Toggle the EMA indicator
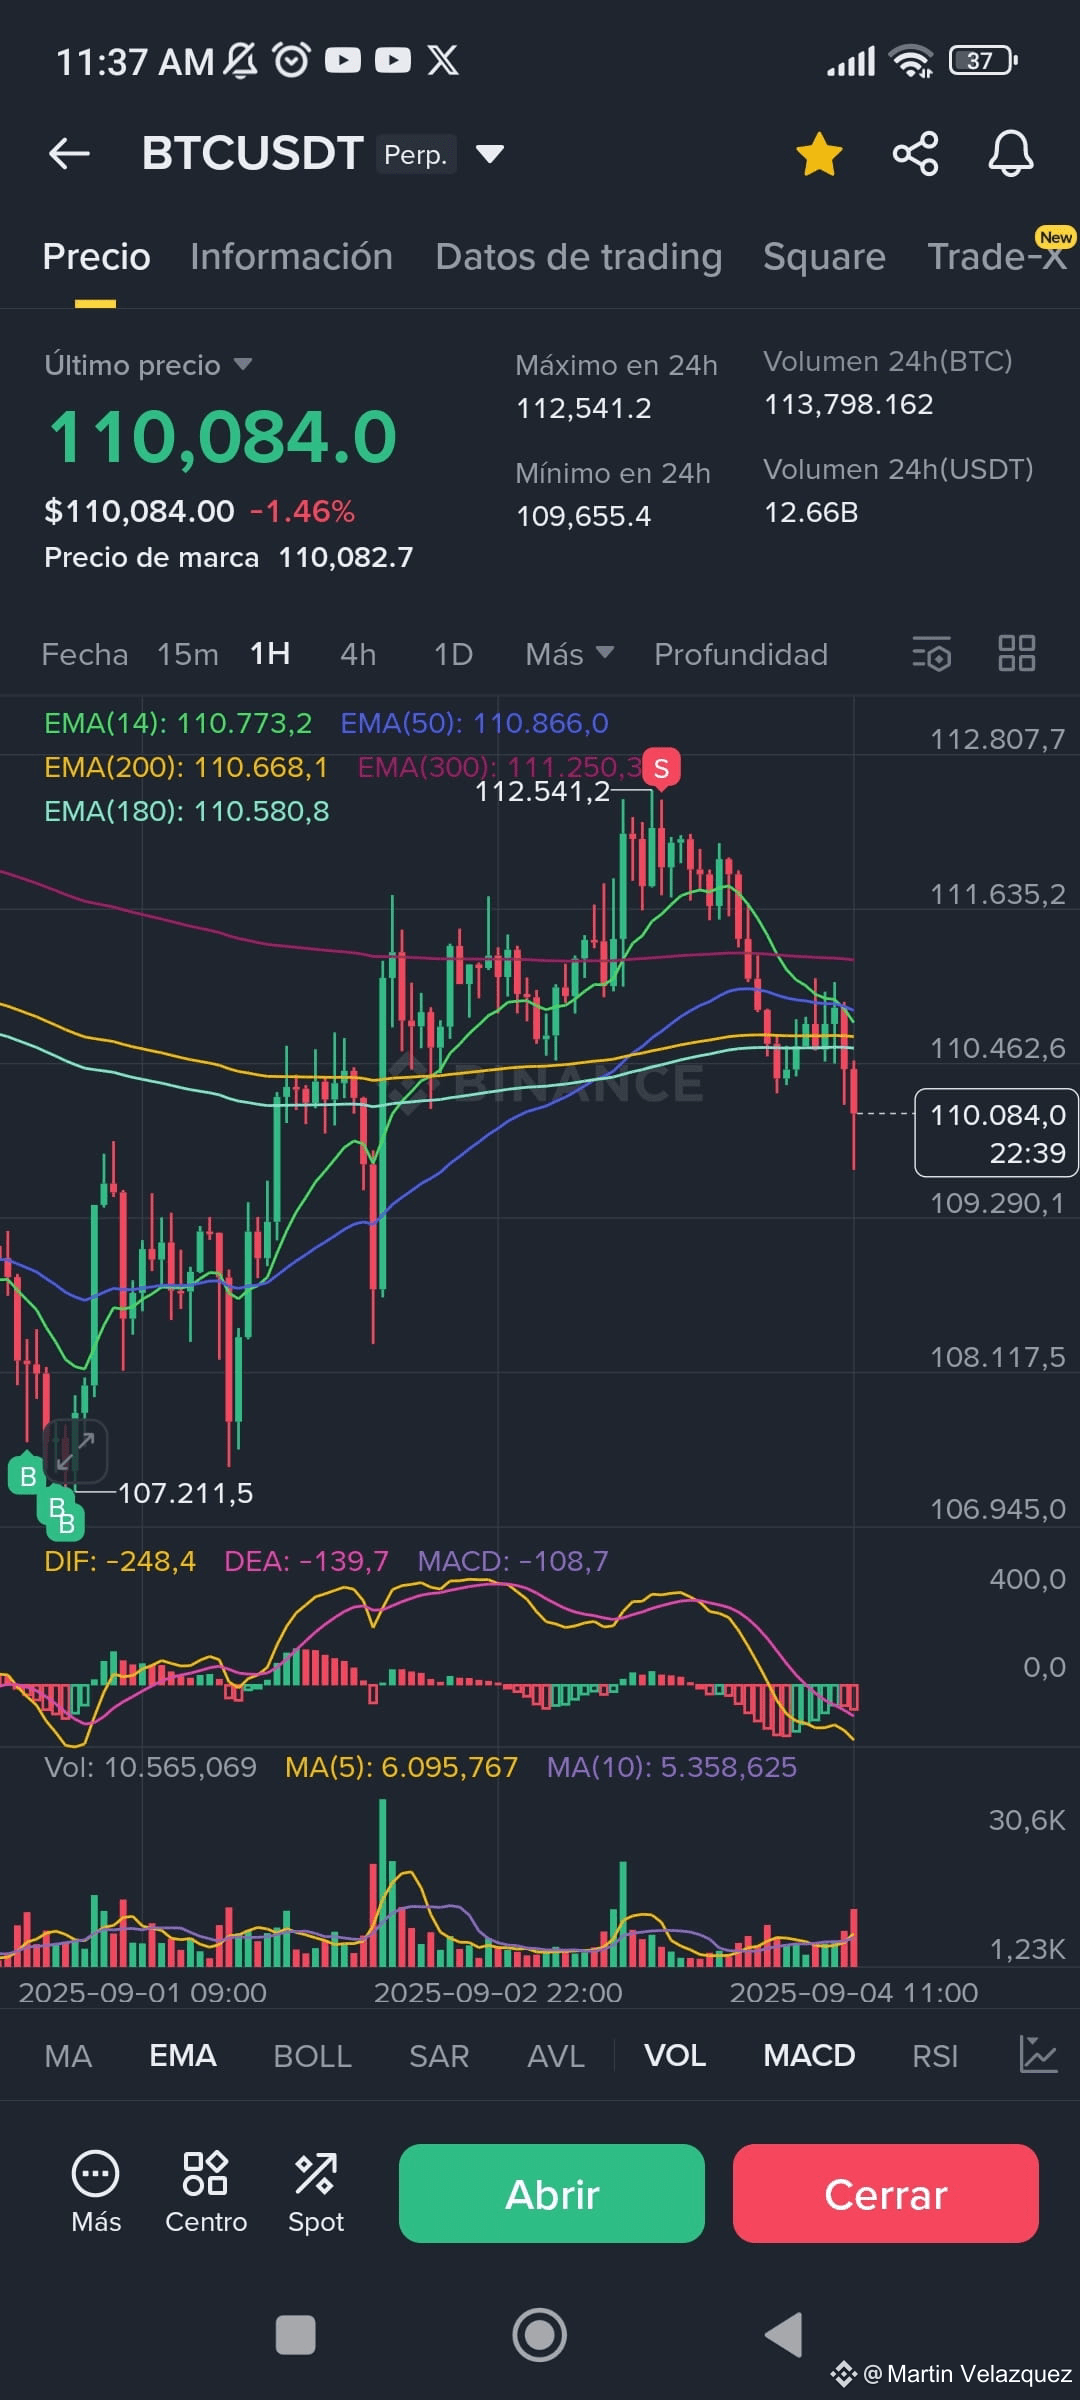The image size is (1080, 2400). point(183,2056)
